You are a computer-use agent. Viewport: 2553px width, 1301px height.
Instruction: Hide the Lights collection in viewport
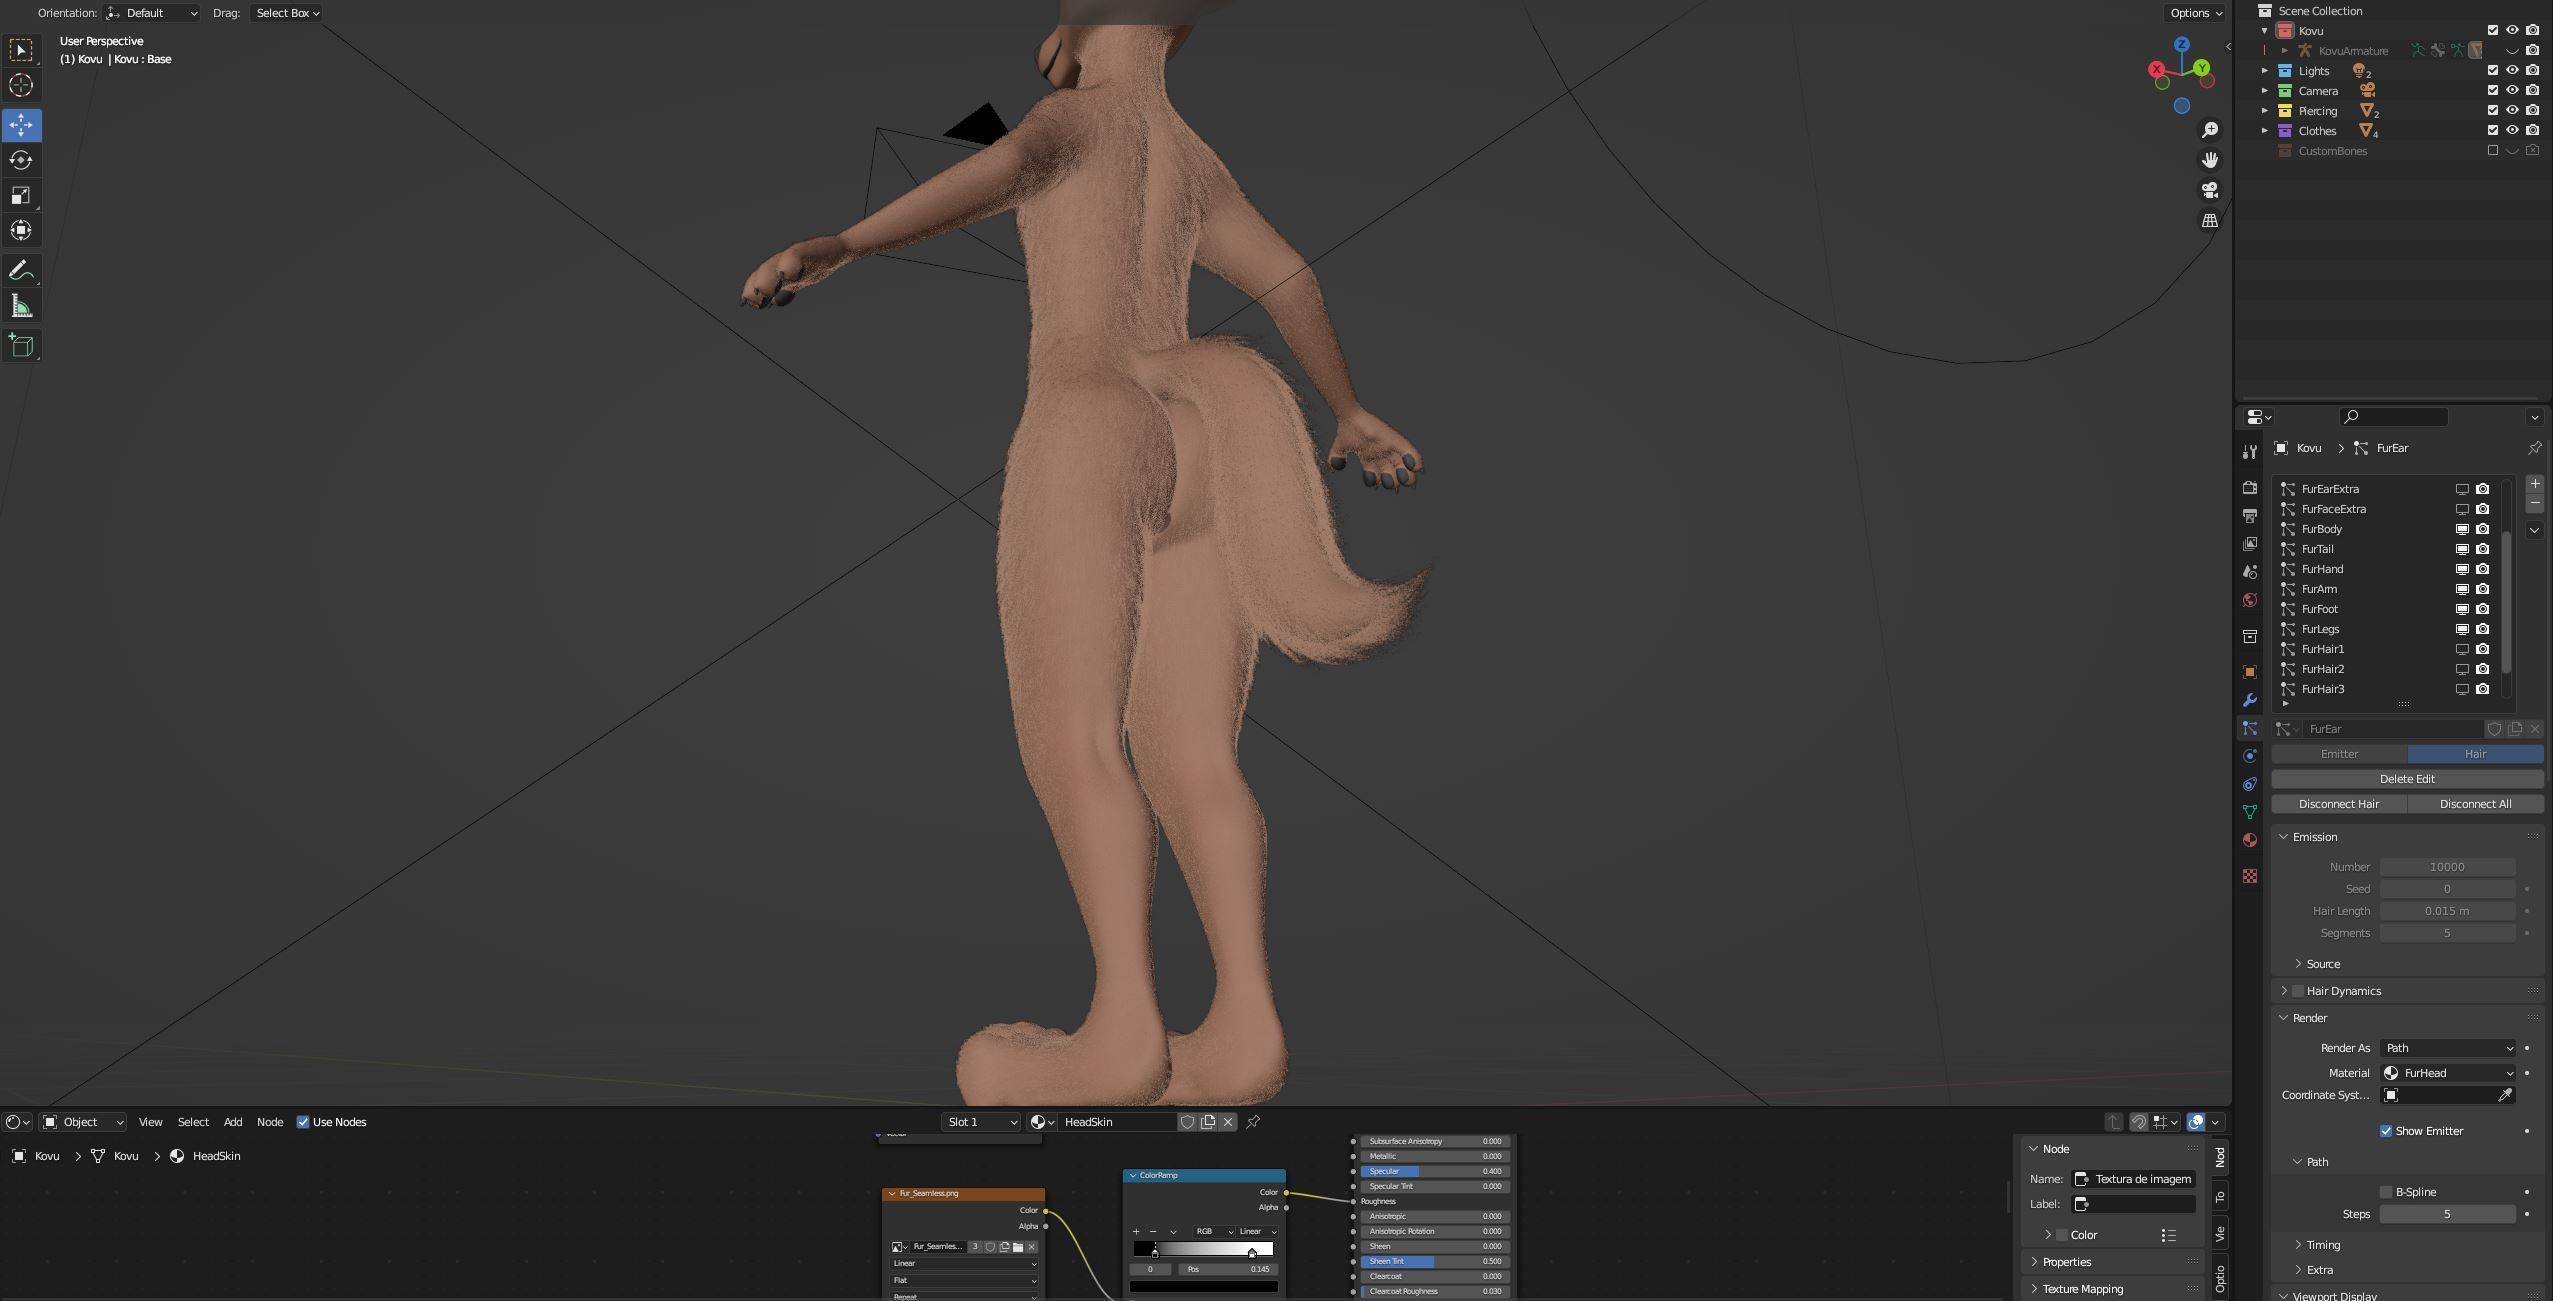pyautogui.click(x=2512, y=71)
